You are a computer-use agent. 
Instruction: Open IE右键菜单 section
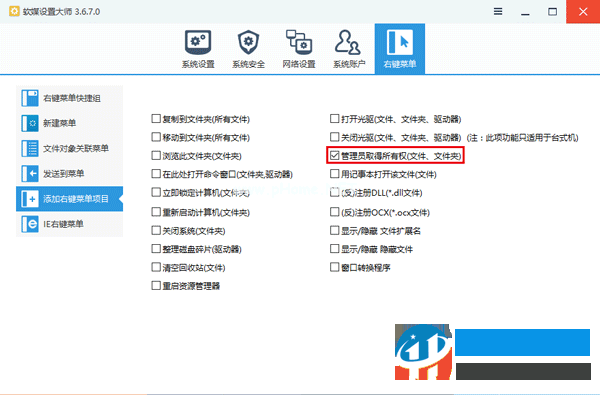tap(69, 224)
